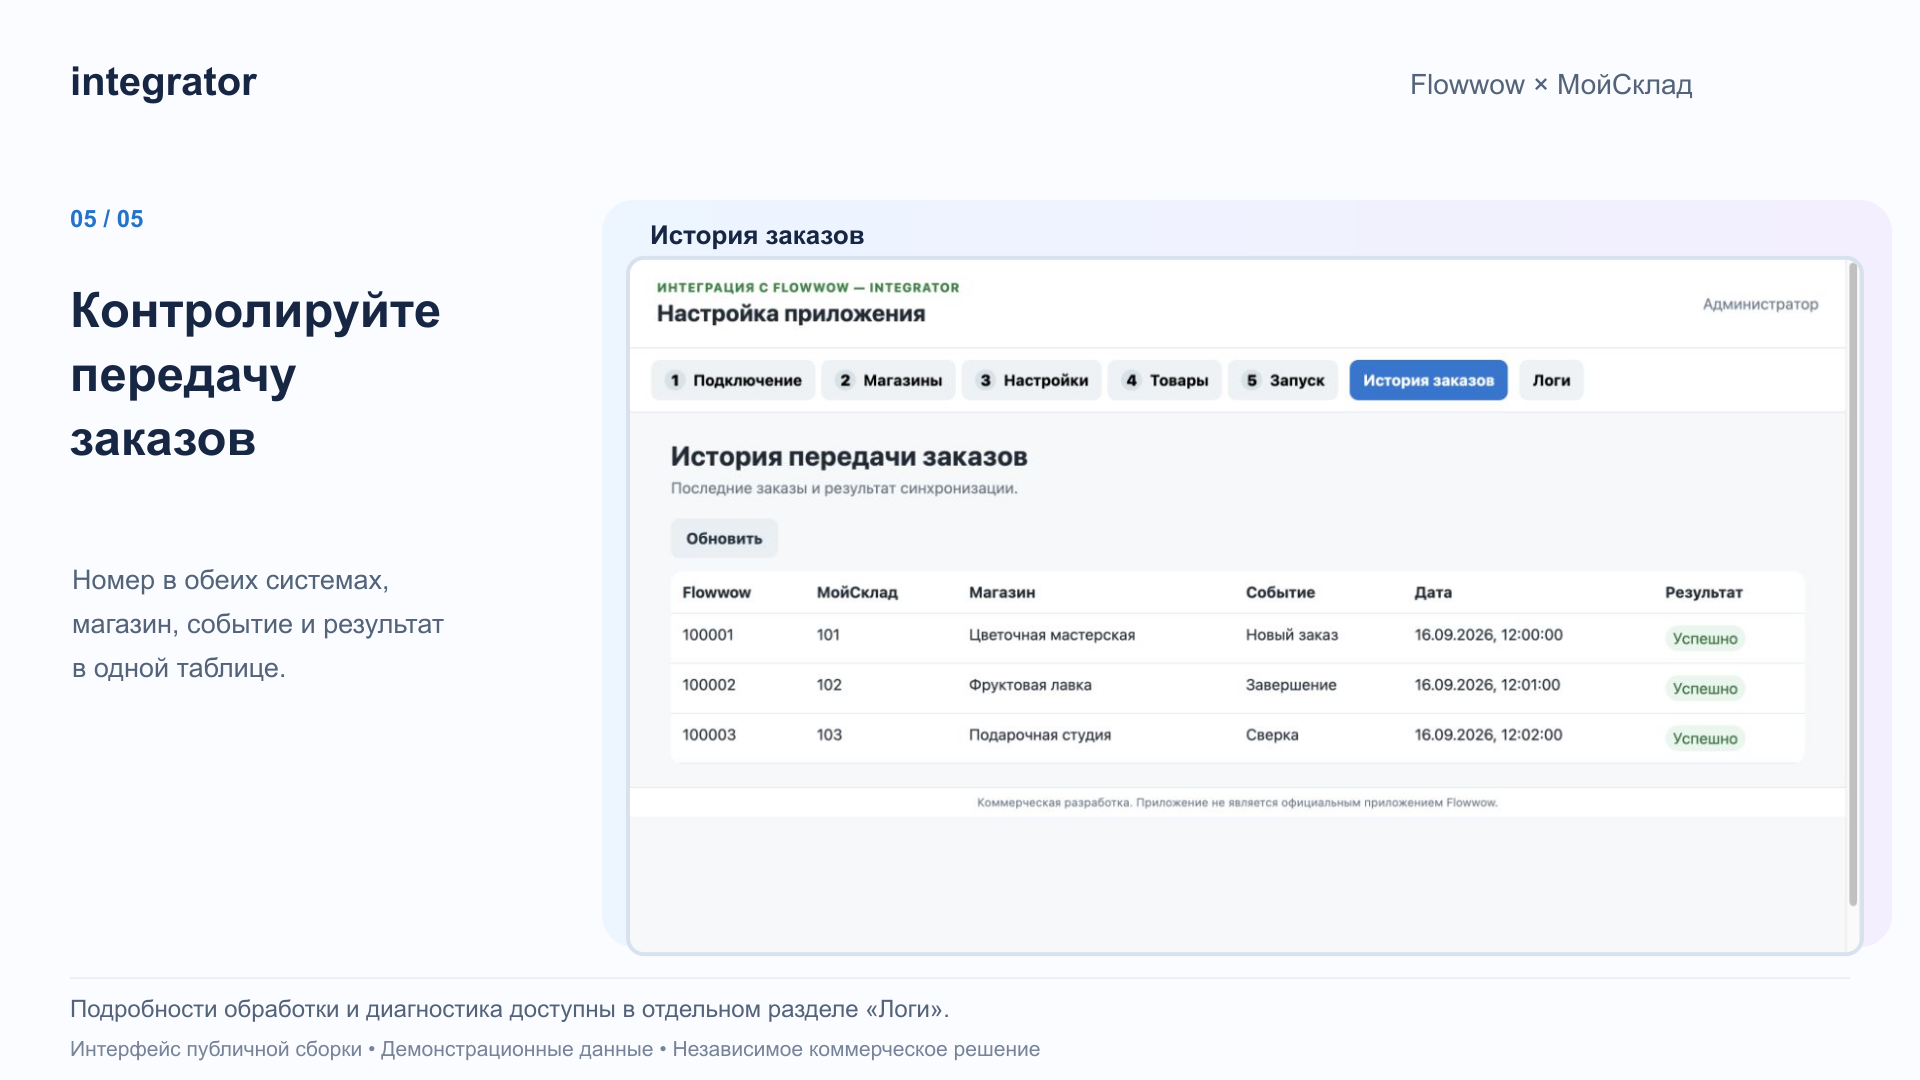
Task: Click the Дата column header
Action: tap(1433, 592)
